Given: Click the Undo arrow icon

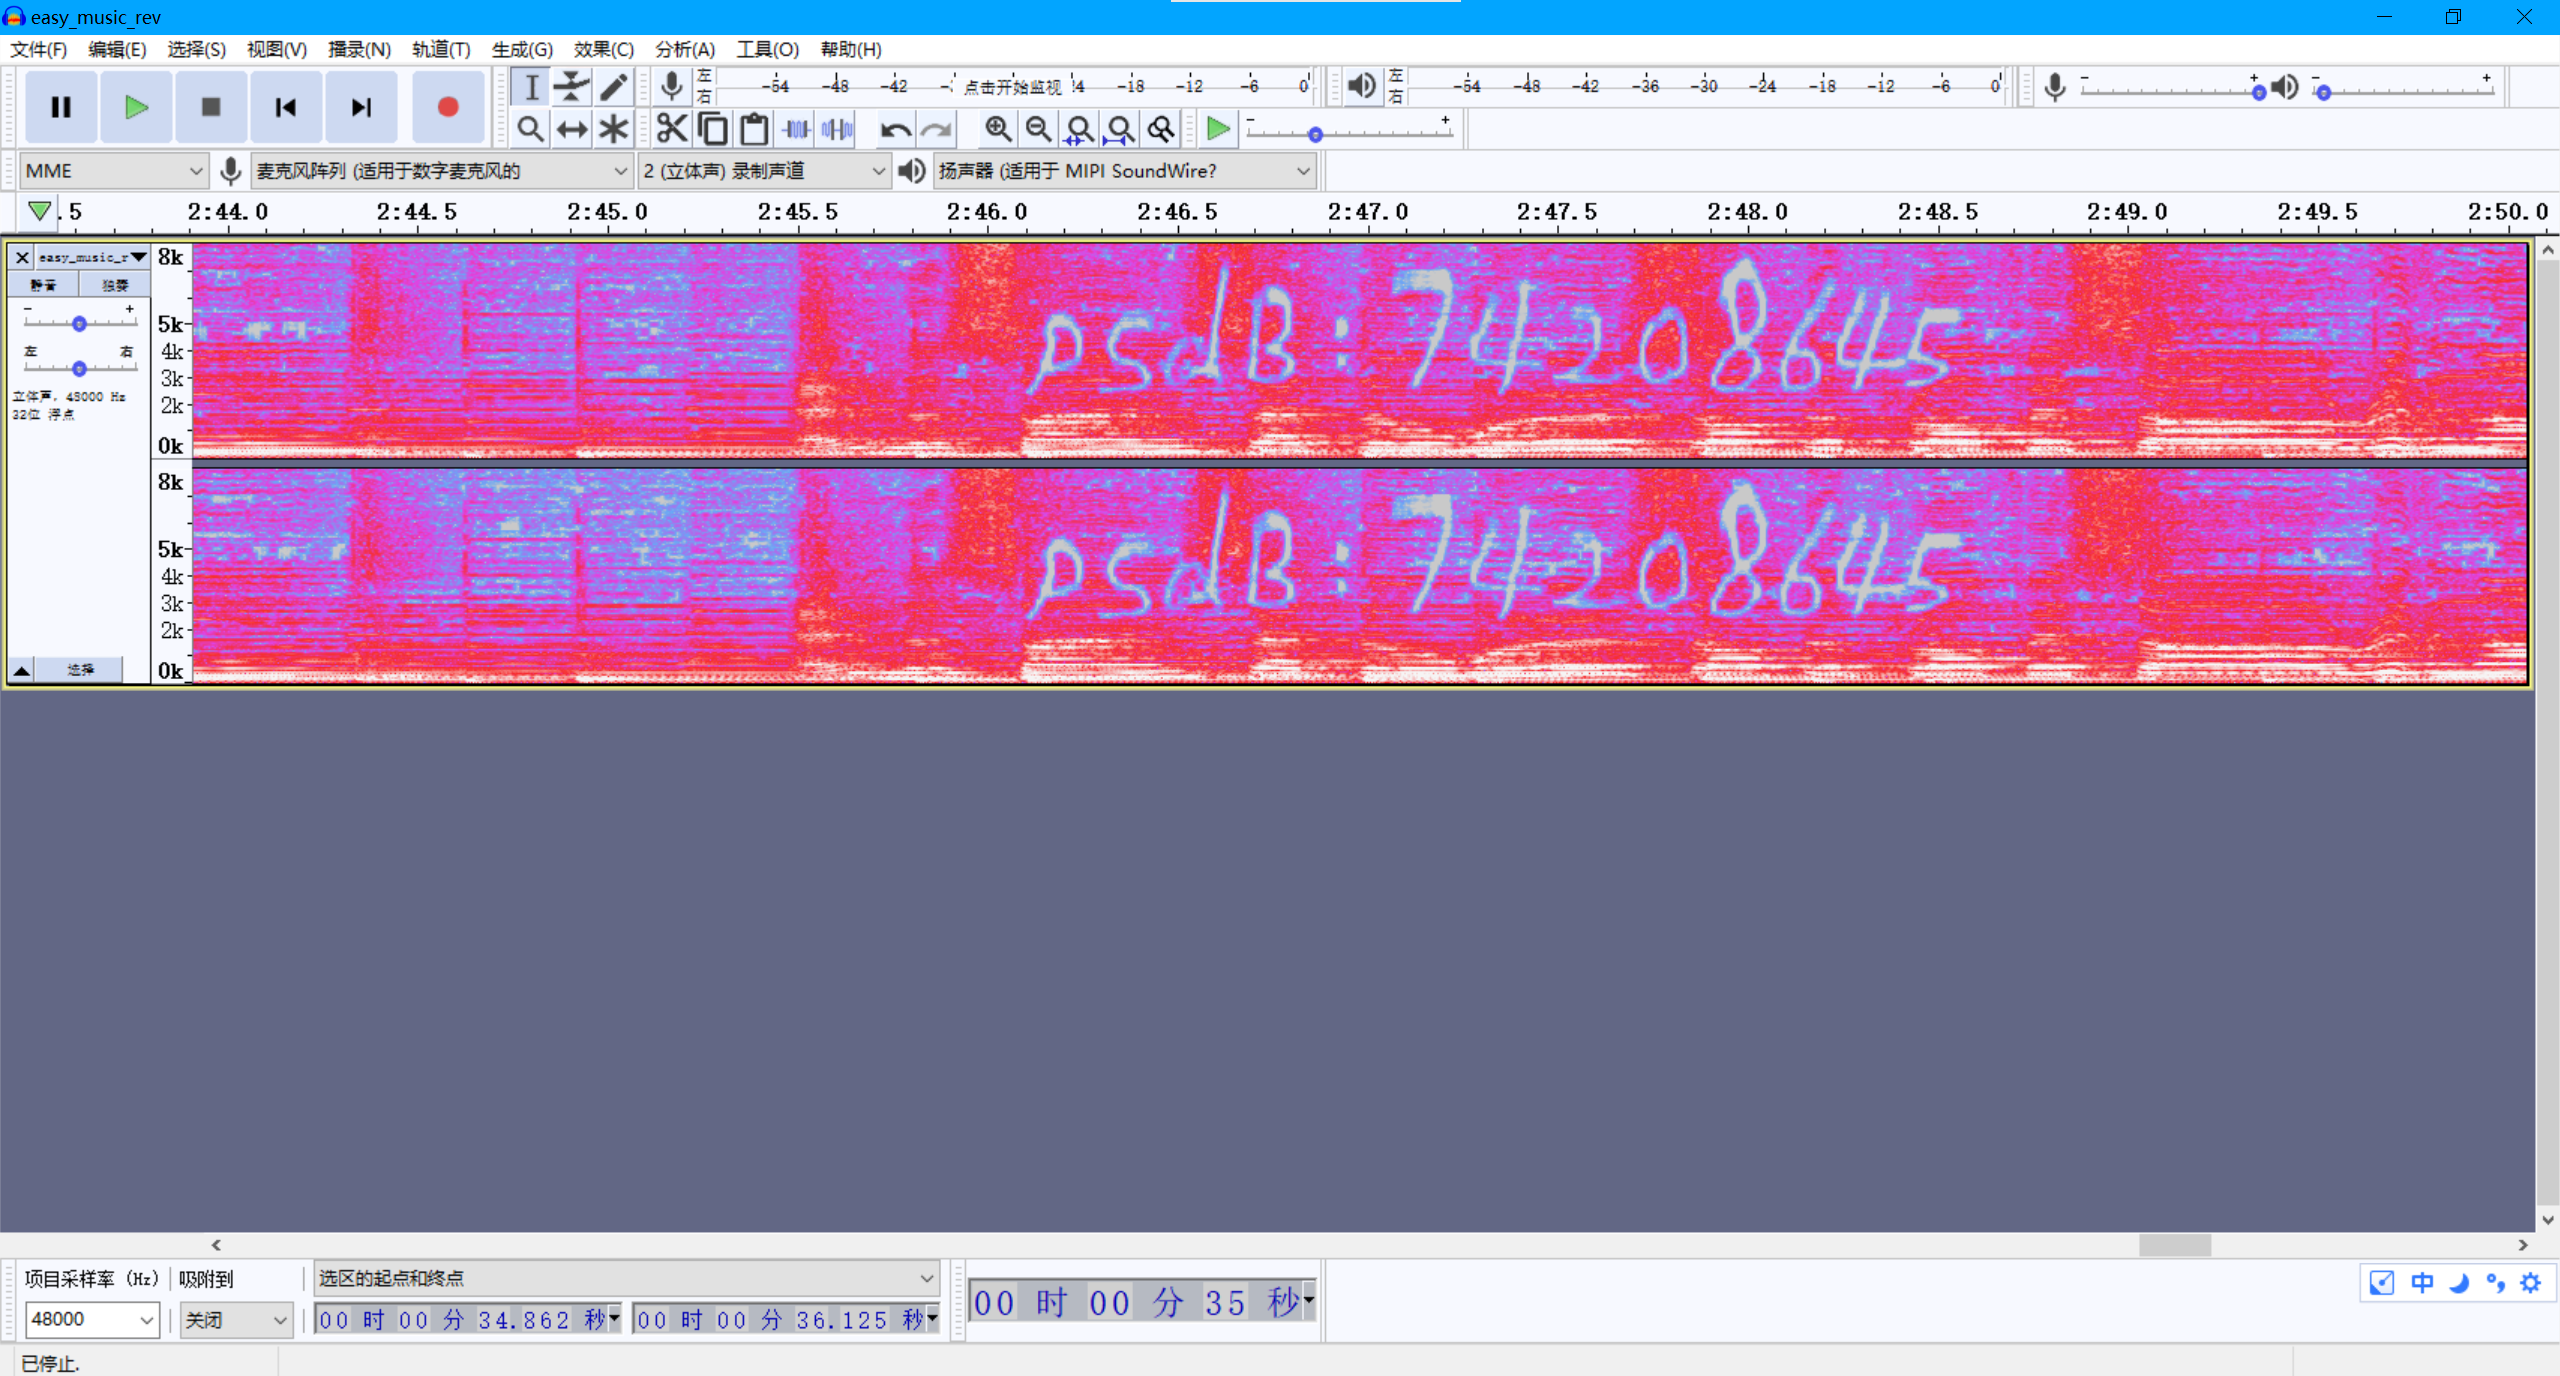Looking at the screenshot, I should [895, 129].
